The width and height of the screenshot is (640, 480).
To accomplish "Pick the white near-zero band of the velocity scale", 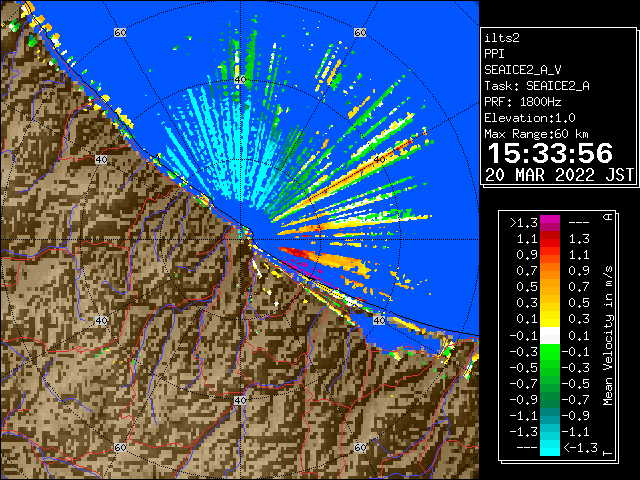I will click(550, 336).
